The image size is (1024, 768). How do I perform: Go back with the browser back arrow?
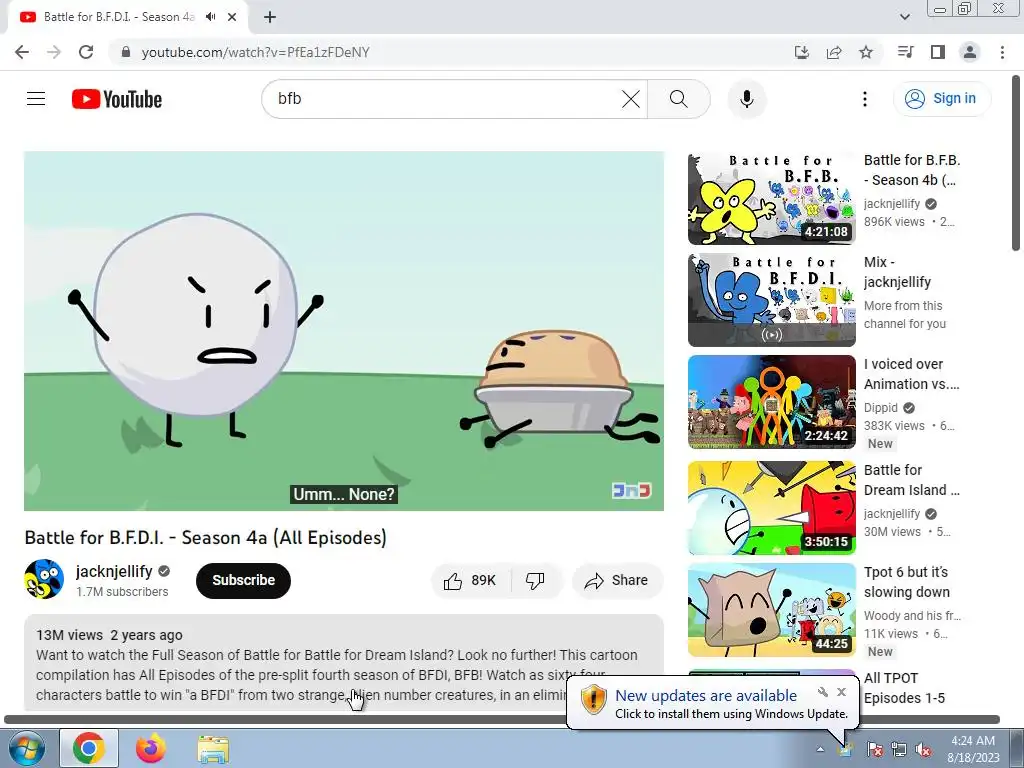click(22, 52)
